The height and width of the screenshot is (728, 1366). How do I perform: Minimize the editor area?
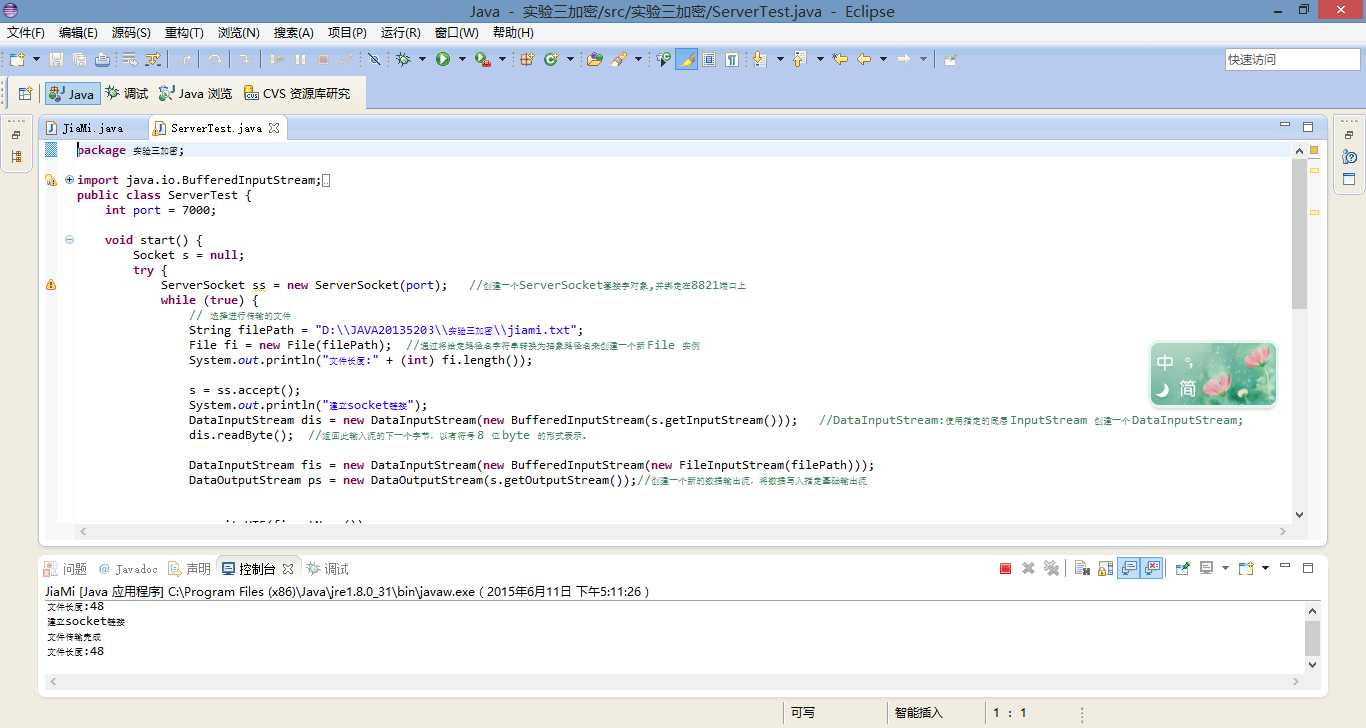(1285, 126)
